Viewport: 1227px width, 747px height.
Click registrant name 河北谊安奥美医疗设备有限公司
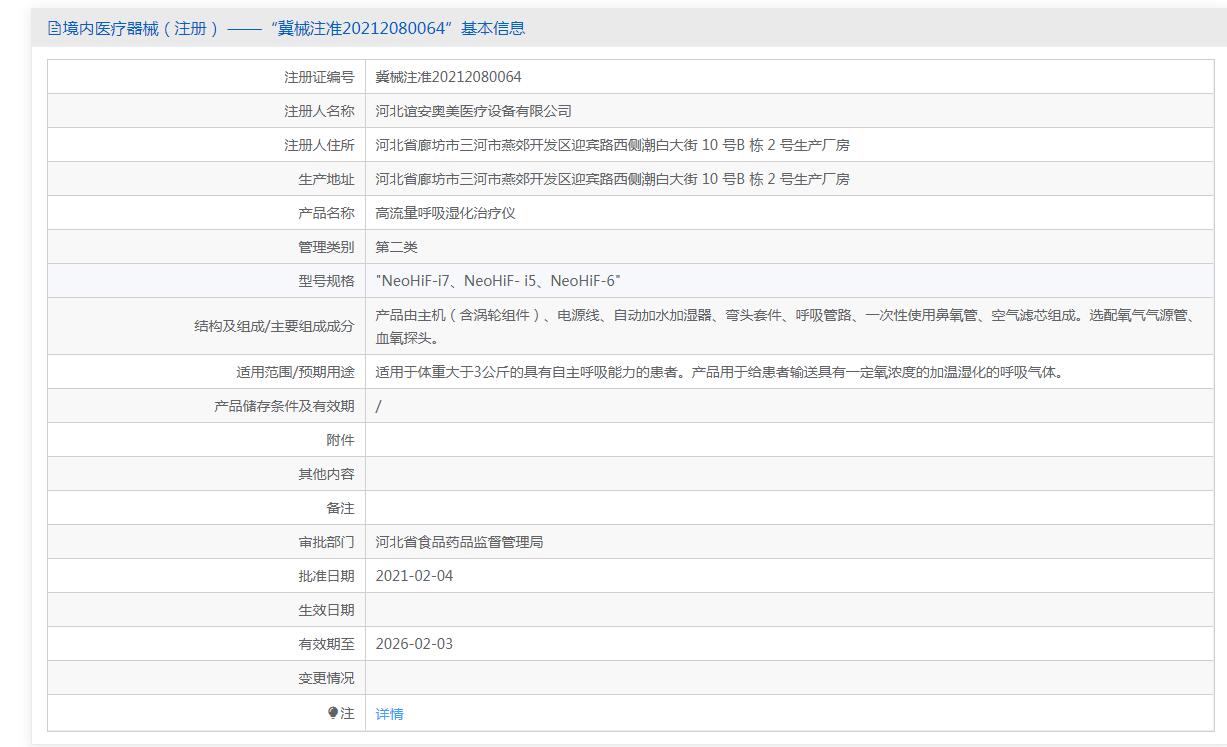(x=473, y=111)
